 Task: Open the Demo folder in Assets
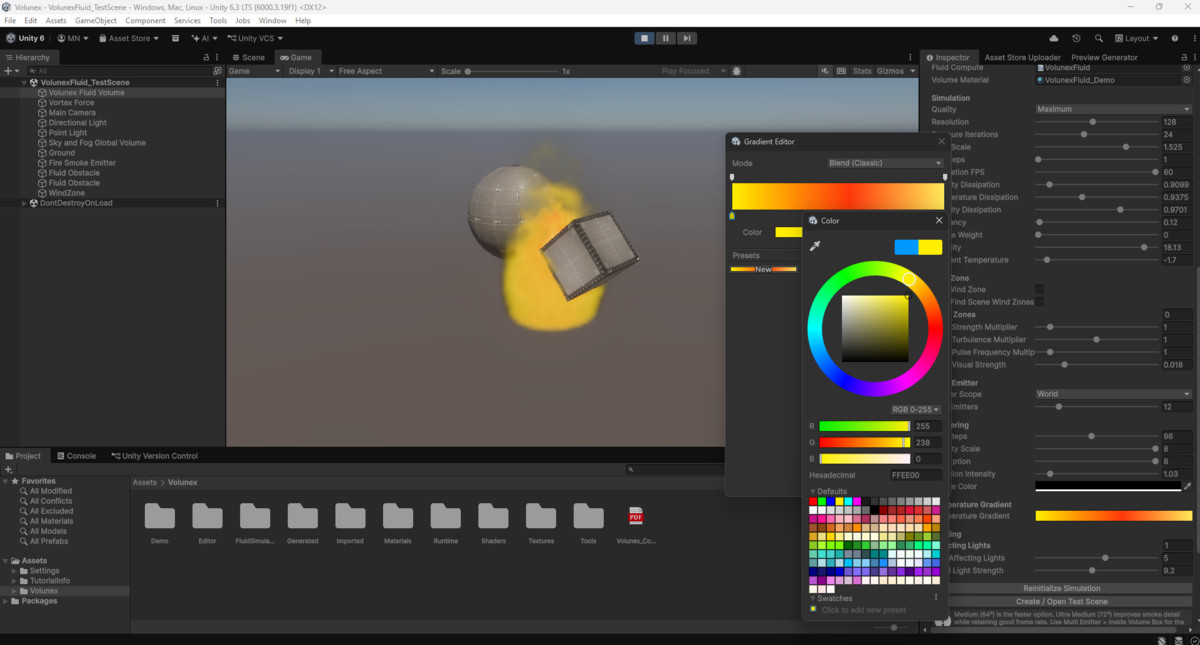coord(160,523)
